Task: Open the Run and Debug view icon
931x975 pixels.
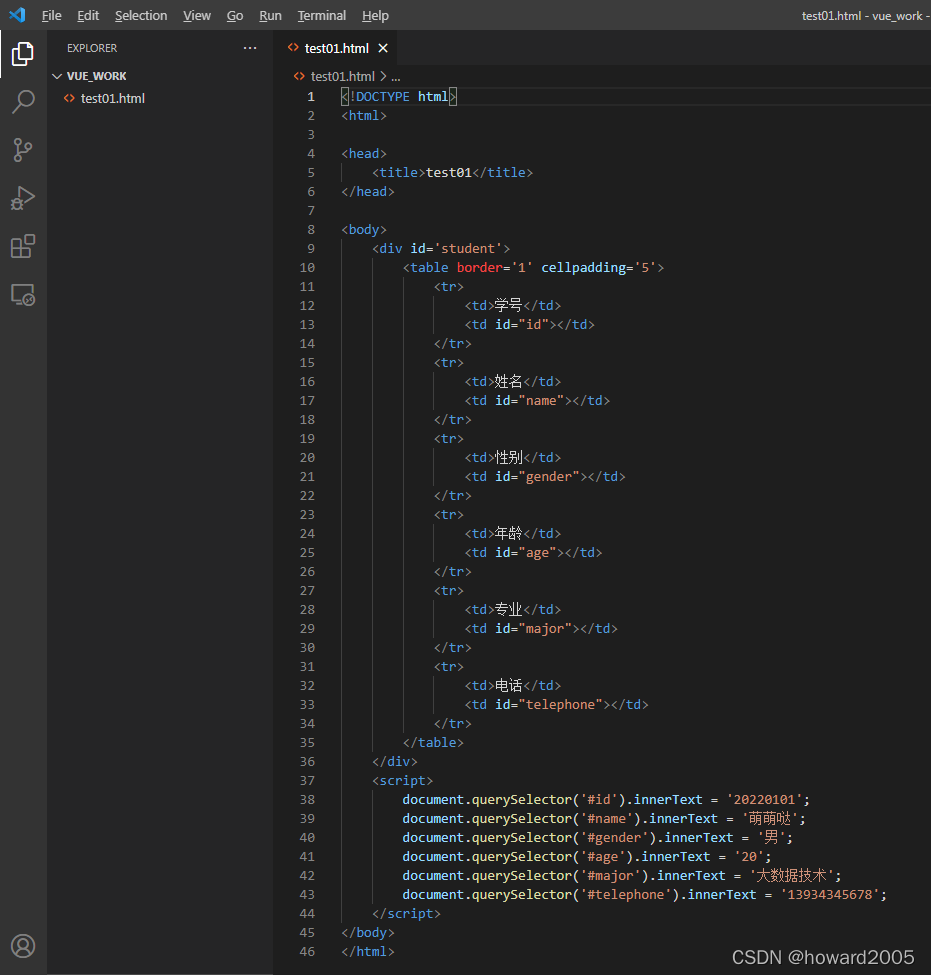Action: point(23,198)
